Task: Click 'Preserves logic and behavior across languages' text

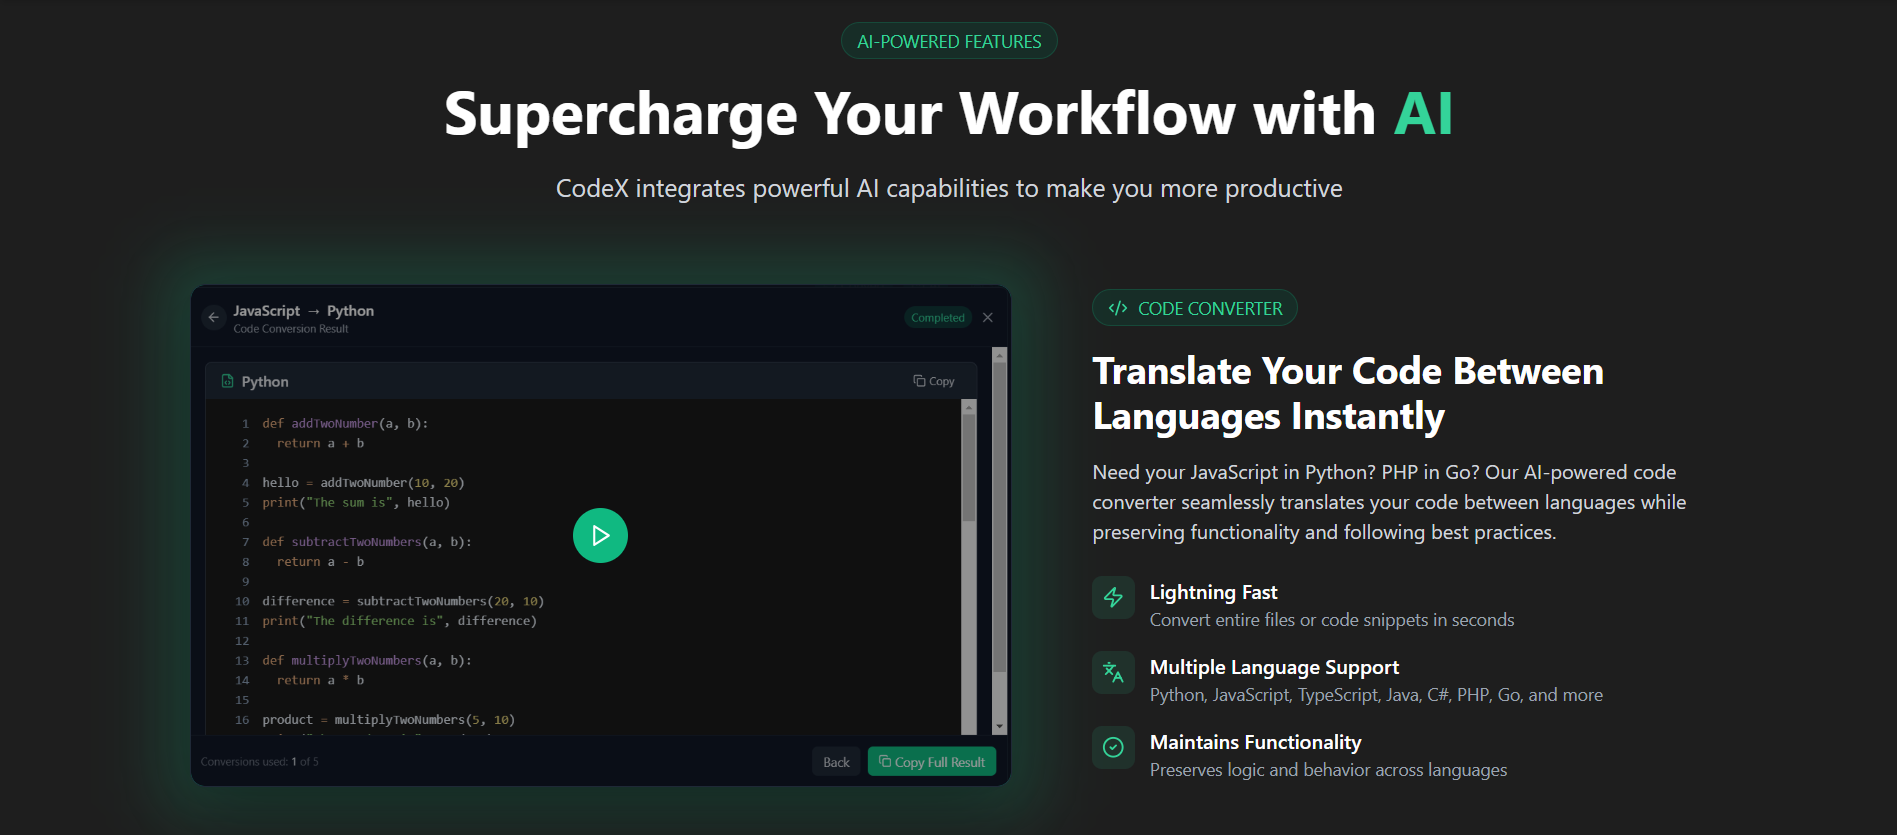Action: [x=1328, y=770]
